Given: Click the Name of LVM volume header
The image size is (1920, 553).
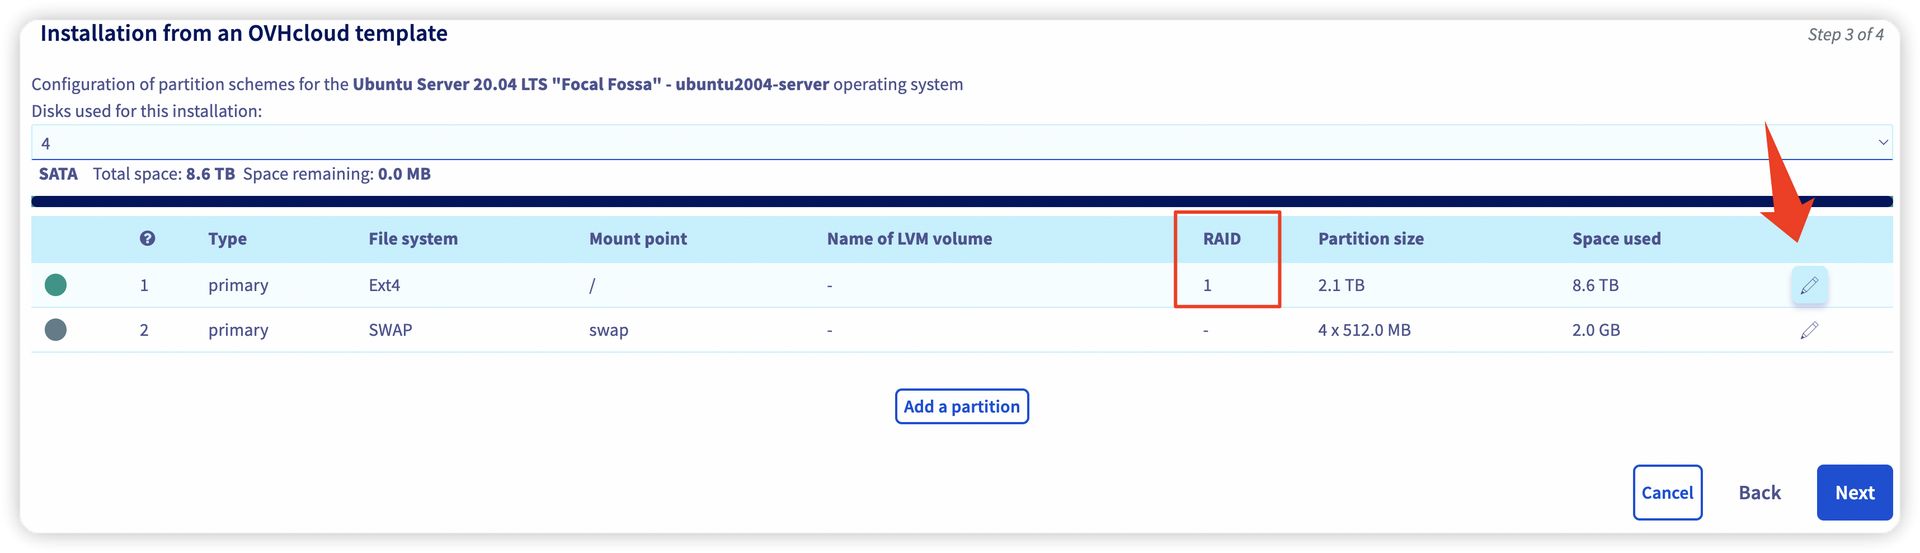Looking at the screenshot, I should (x=909, y=238).
